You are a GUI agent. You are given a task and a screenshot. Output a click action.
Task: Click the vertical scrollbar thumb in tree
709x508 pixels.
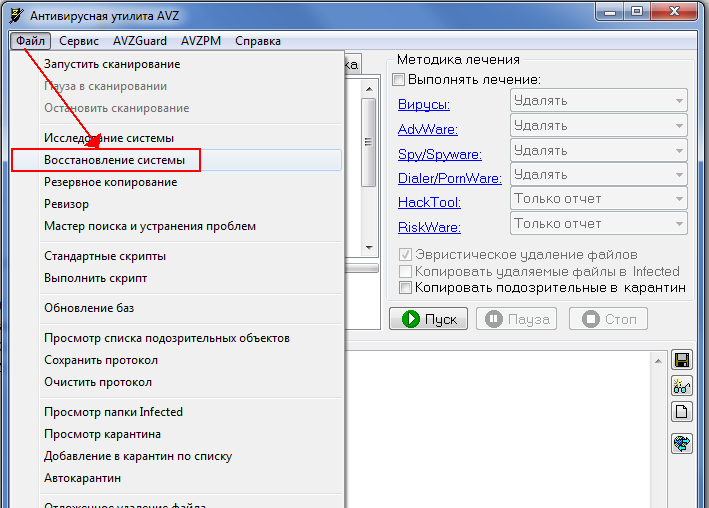coord(369,142)
